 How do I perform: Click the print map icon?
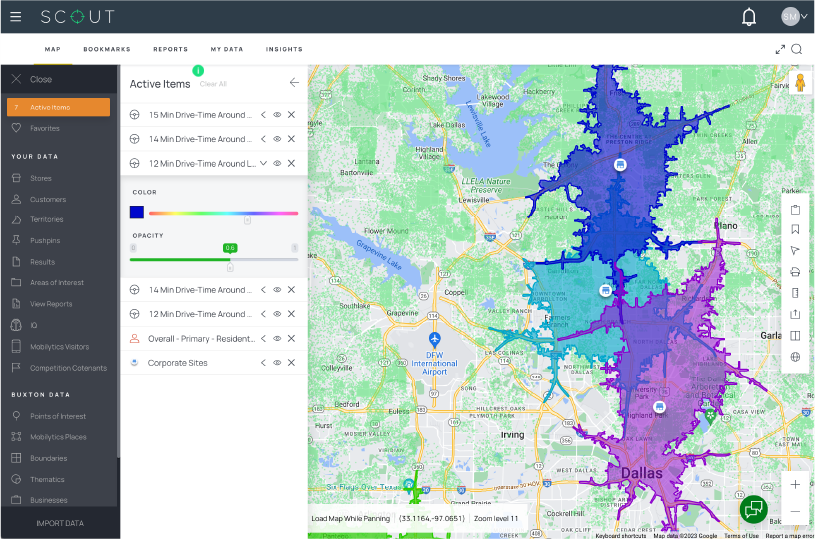pyautogui.click(x=795, y=272)
